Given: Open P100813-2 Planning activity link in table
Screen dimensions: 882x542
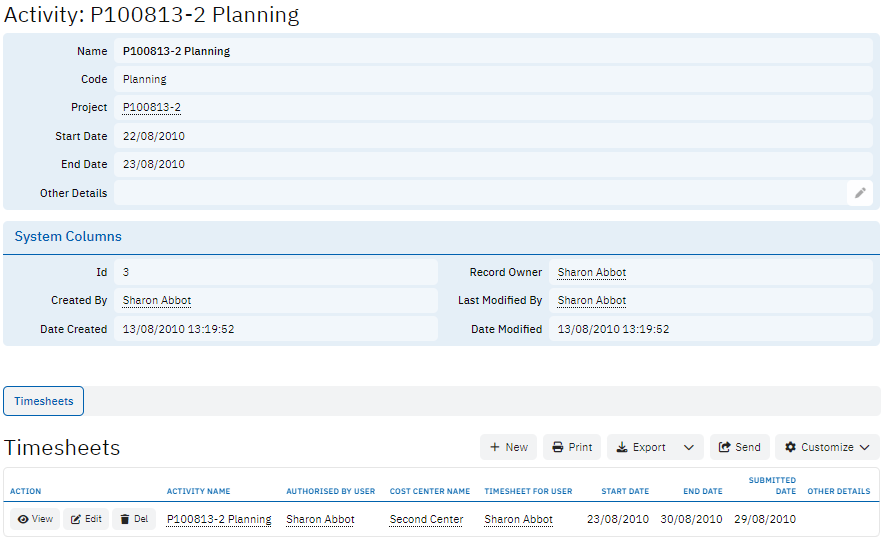Looking at the screenshot, I should point(219,519).
